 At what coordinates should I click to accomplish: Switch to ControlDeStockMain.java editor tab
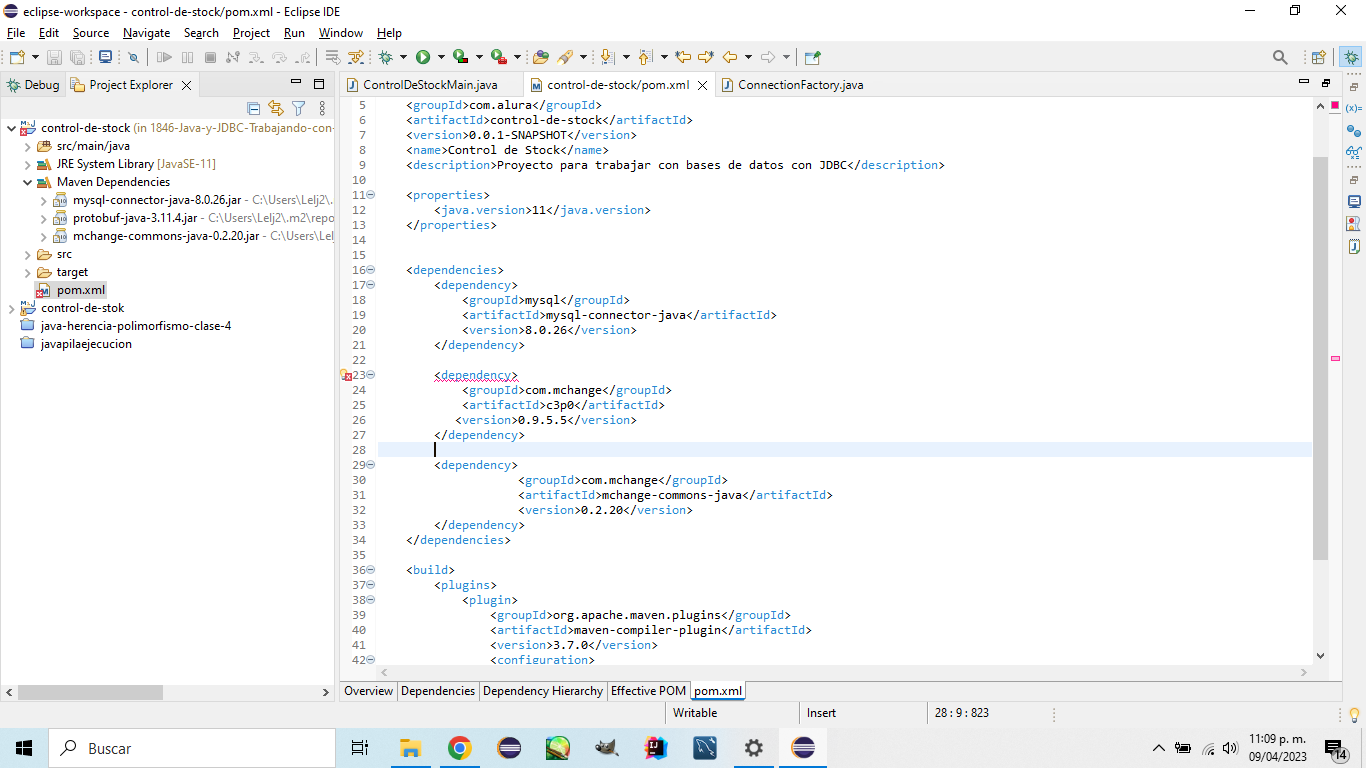430,85
